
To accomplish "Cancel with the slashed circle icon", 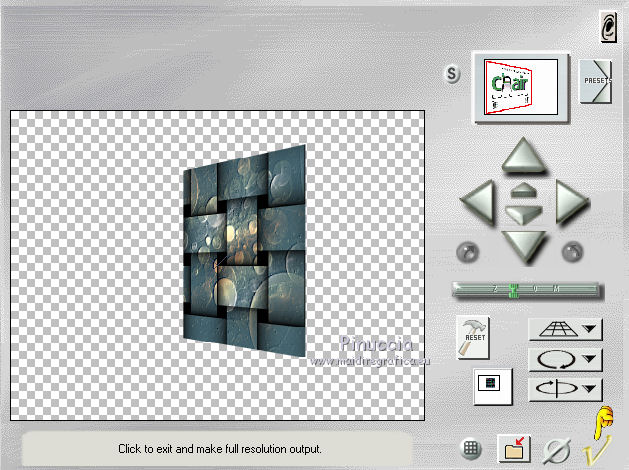I will [557, 451].
